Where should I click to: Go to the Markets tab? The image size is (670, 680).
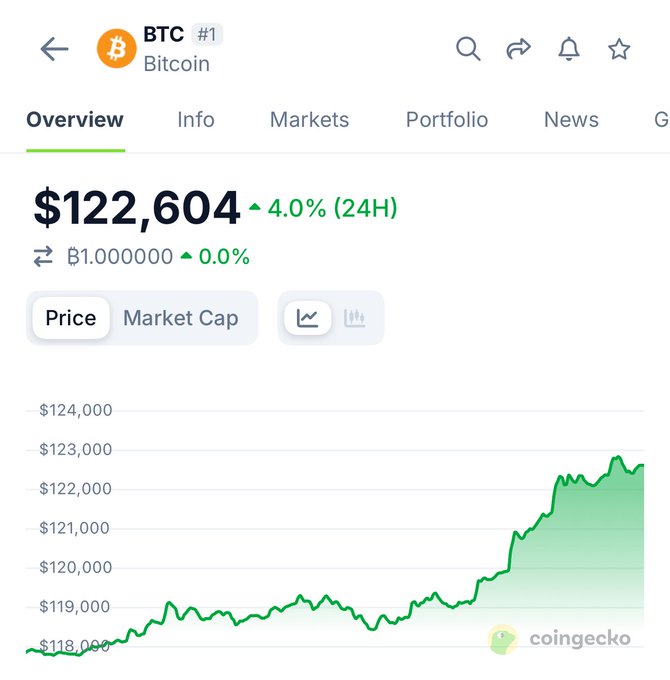(309, 120)
